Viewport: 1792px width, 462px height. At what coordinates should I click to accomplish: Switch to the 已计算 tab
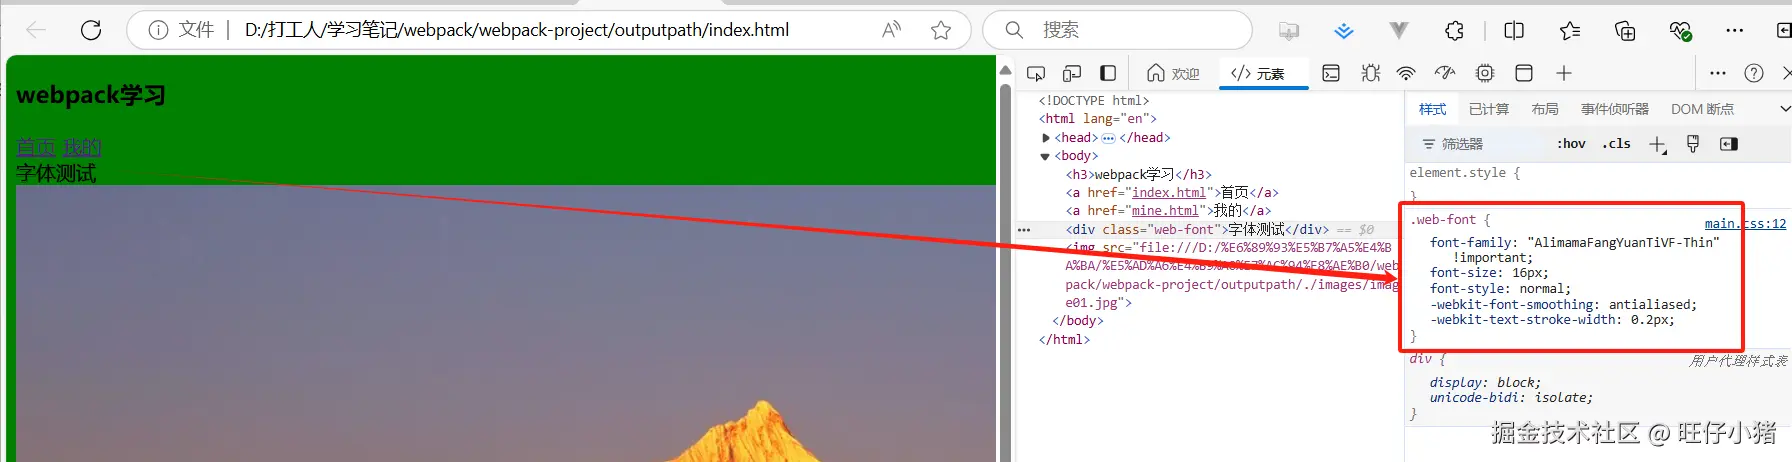tap(1489, 109)
